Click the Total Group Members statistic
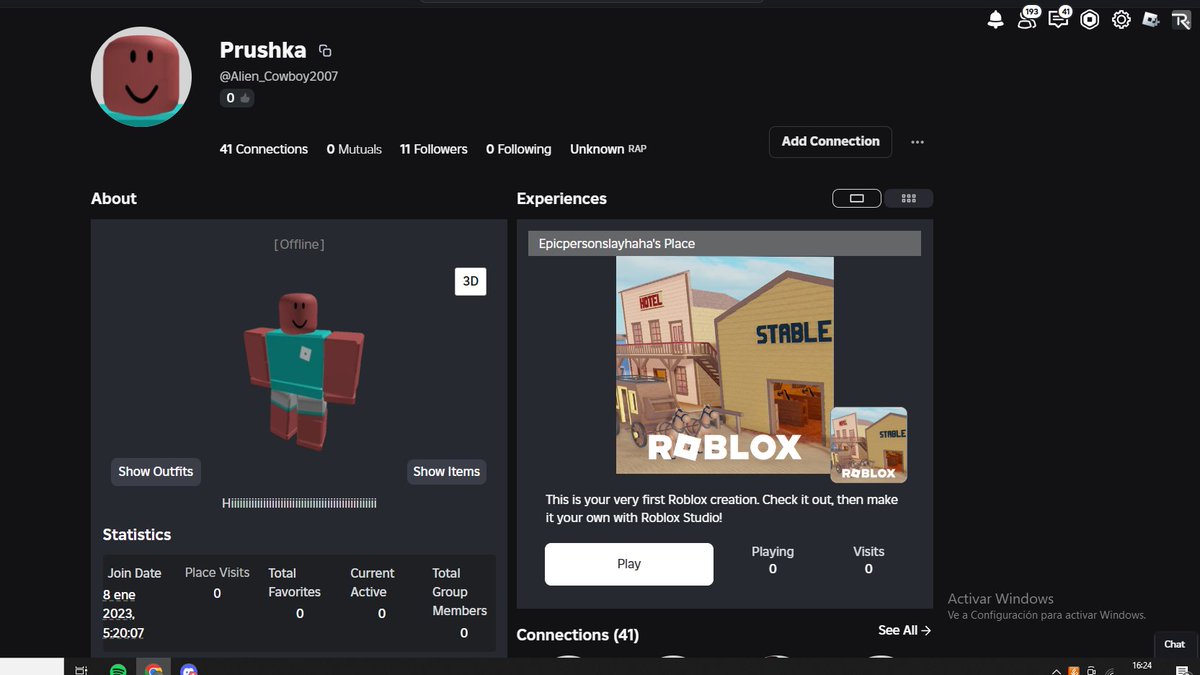The height and width of the screenshot is (675, 1200). 460,603
